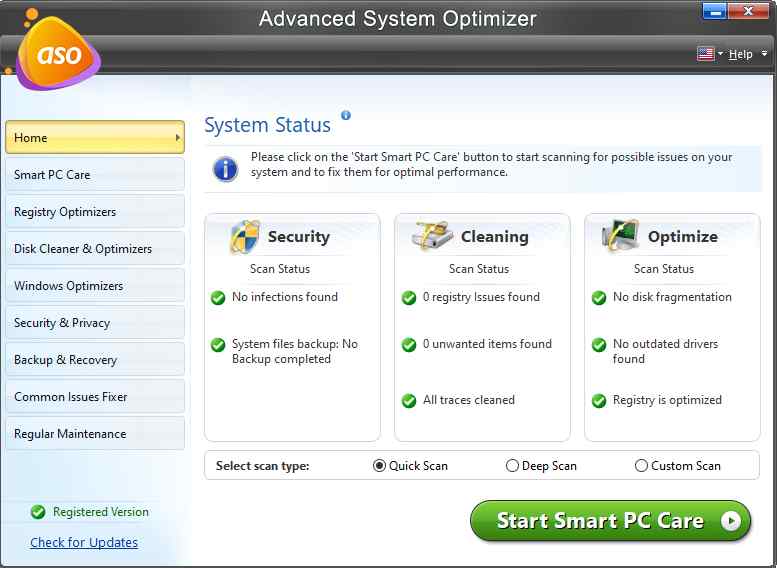The height and width of the screenshot is (568, 777).
Task: Select the Deep Scan radio button
Action: point(512,466)
